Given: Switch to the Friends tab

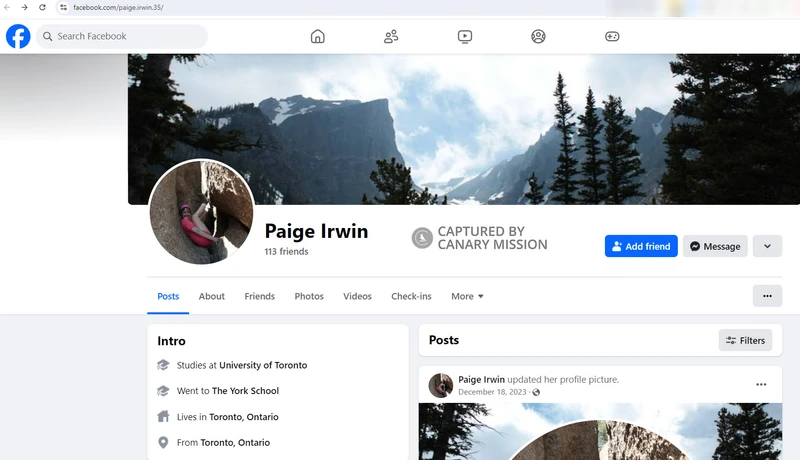Looking at the screenshot, I should click(259, 296).
